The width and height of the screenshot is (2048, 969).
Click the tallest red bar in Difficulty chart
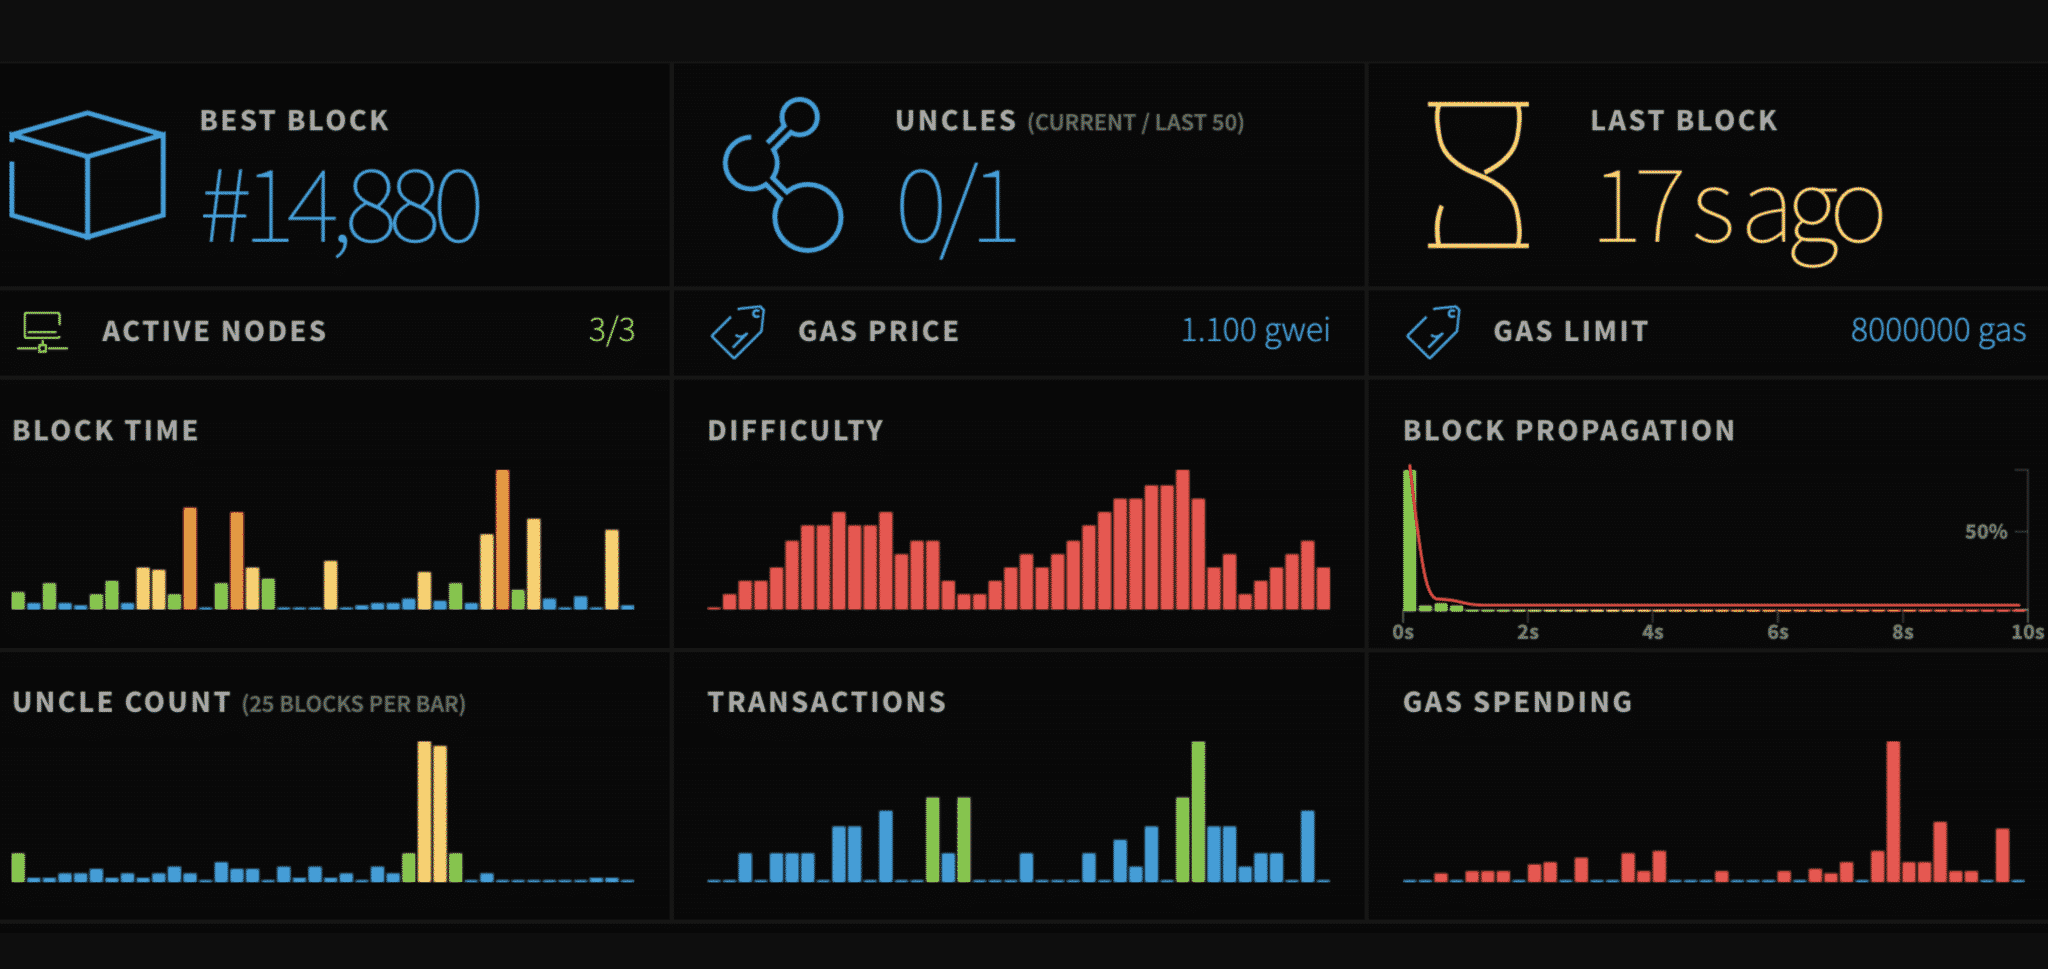1183,538
